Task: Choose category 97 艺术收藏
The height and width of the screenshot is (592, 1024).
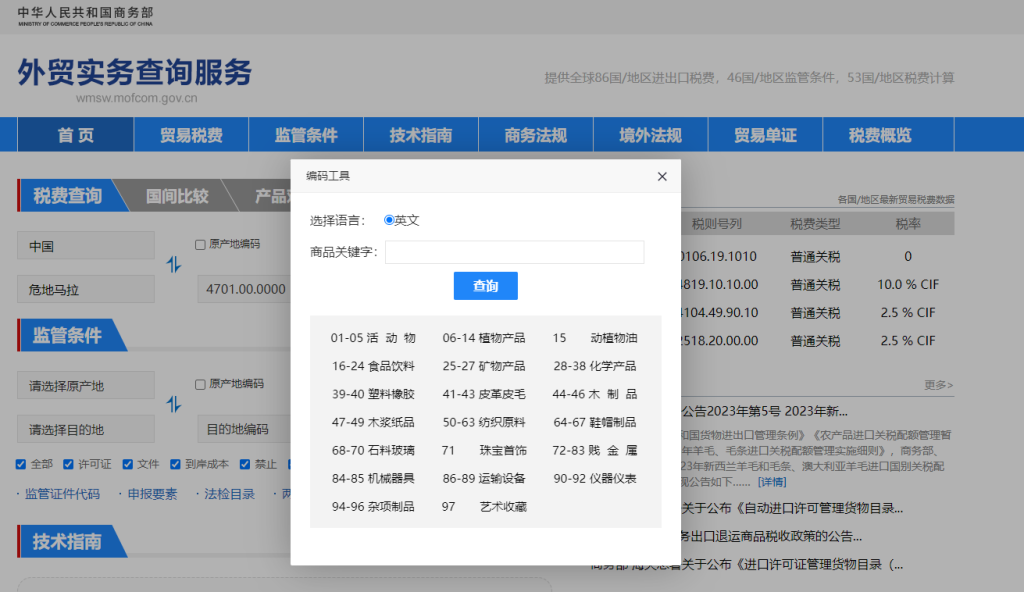Action: [483, 506]
